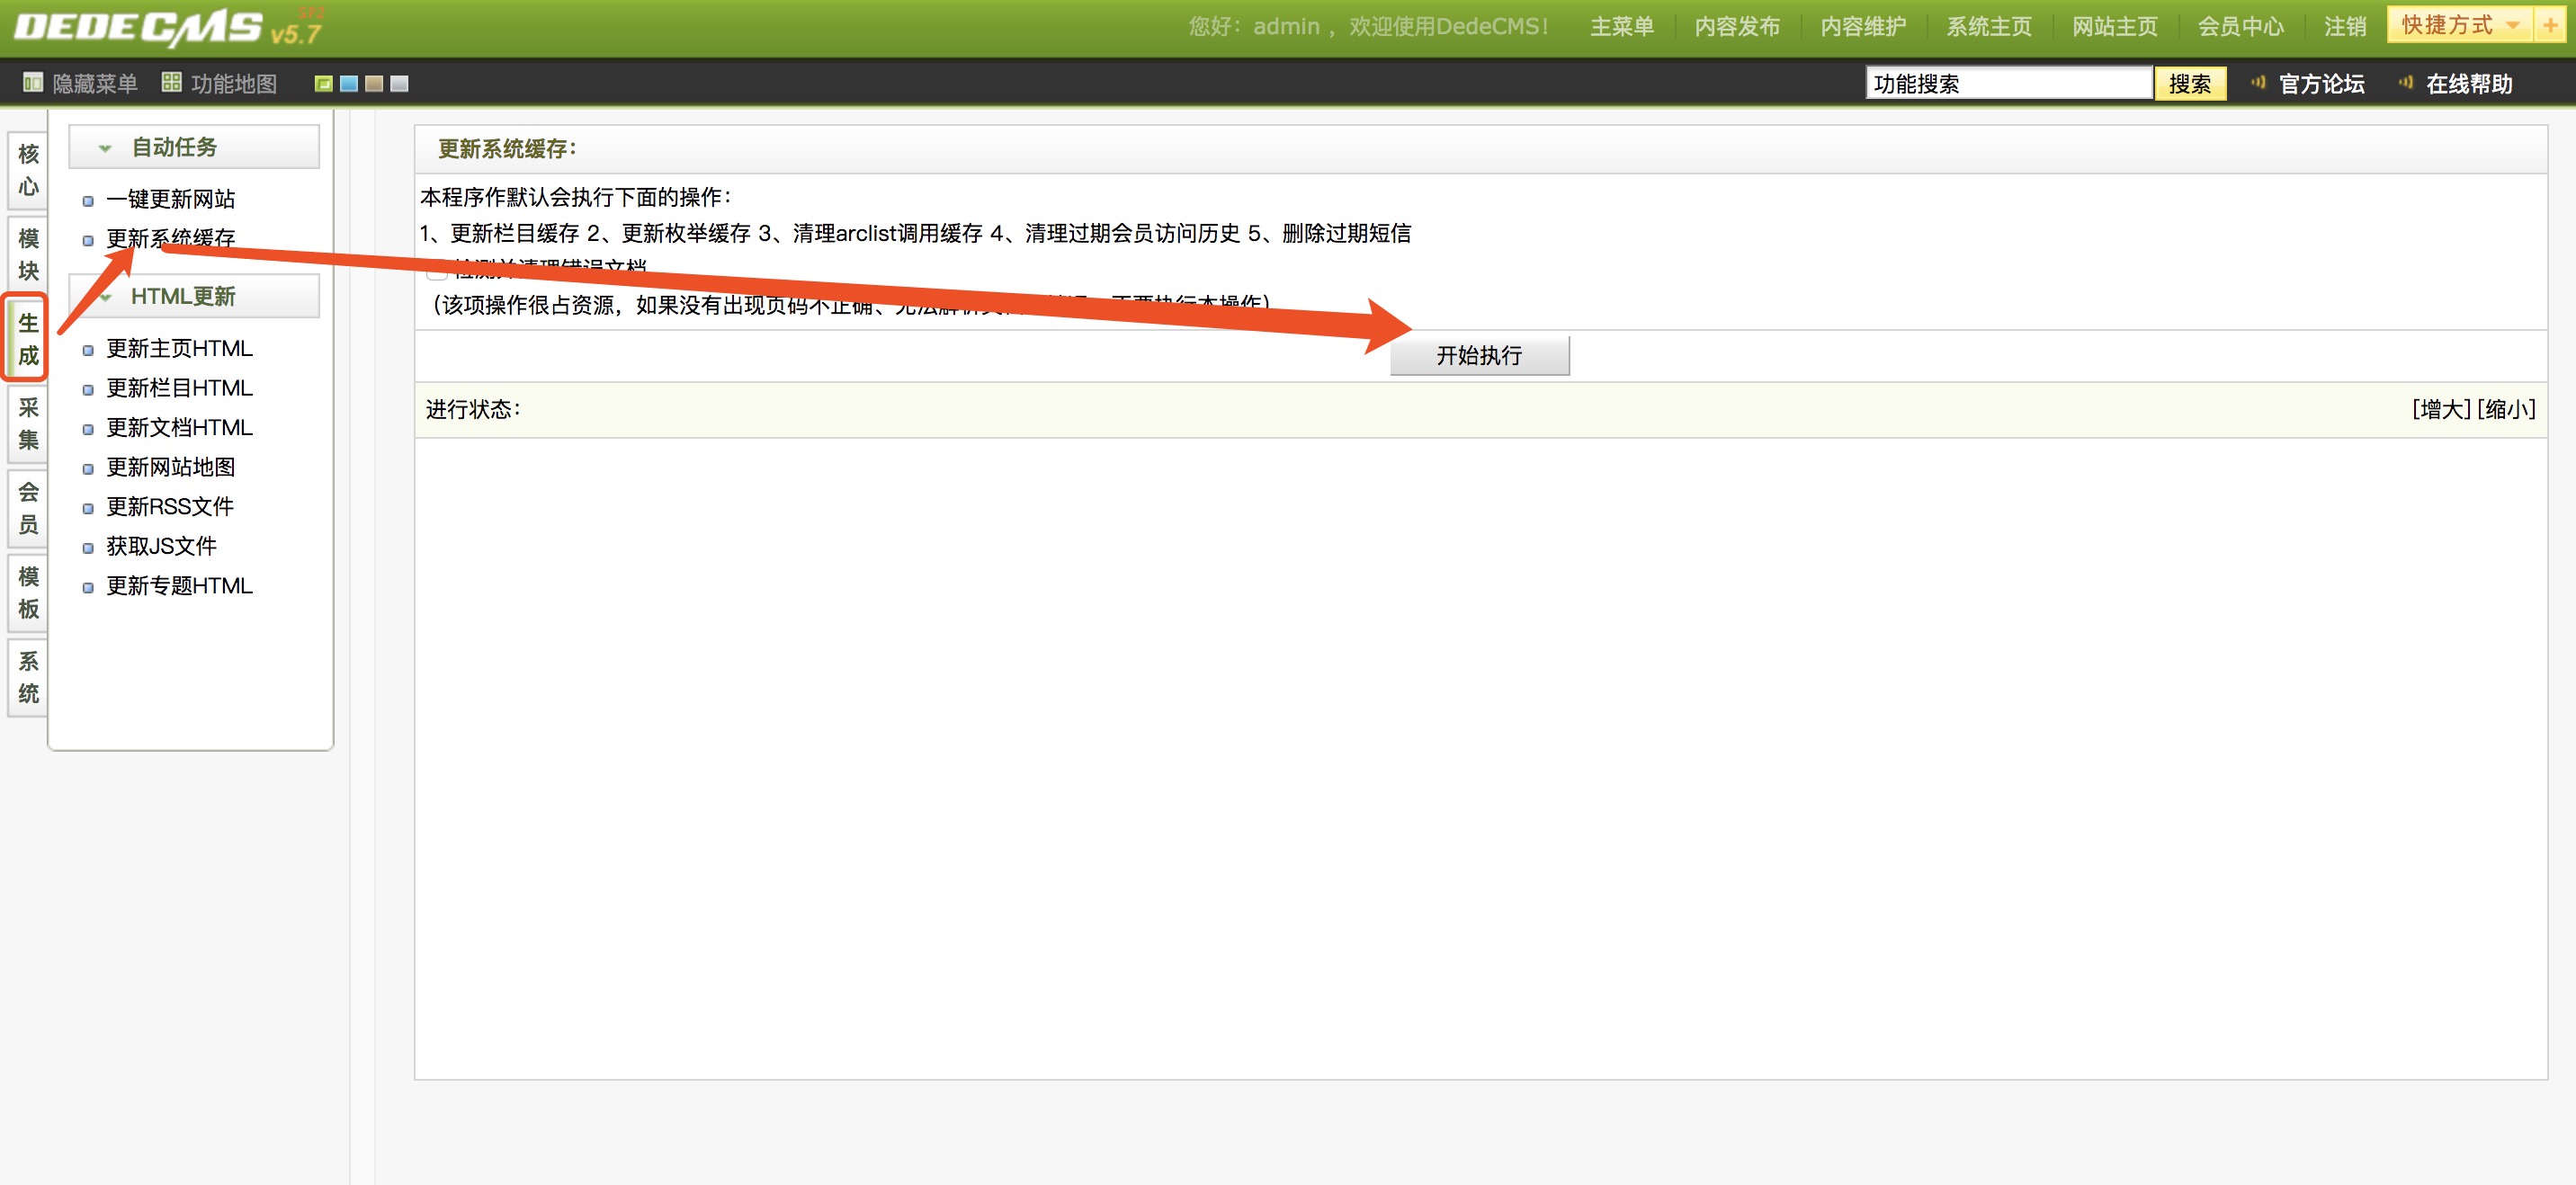Open the 快捷方式 shortcuts dropdown
2576x1185 pixels.
[2460, 25]
